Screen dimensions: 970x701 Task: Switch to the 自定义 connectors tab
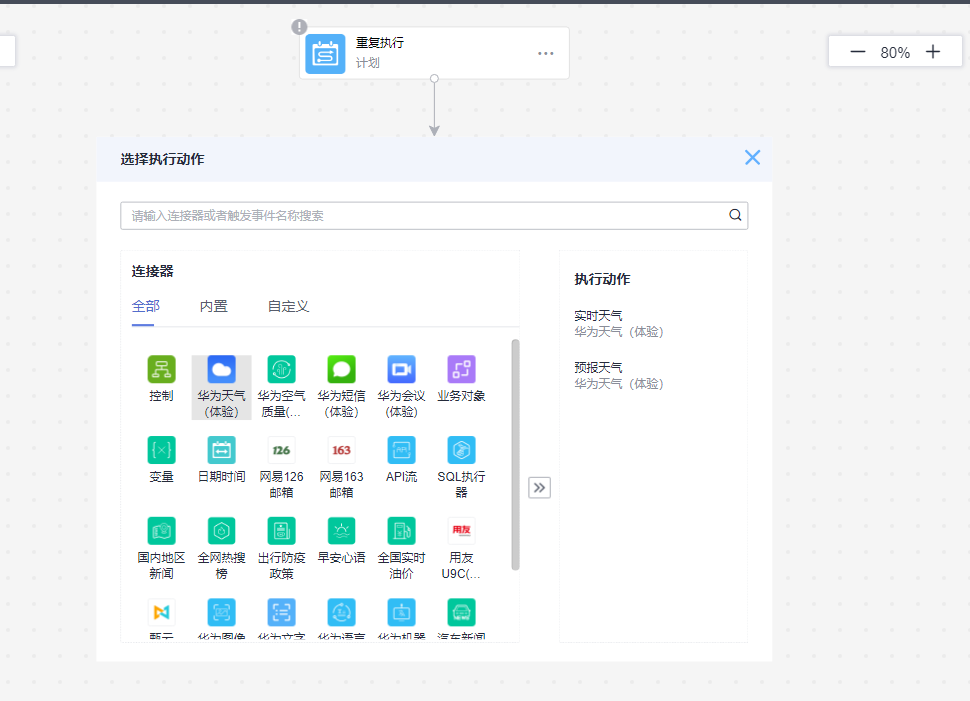click(288, 306)
